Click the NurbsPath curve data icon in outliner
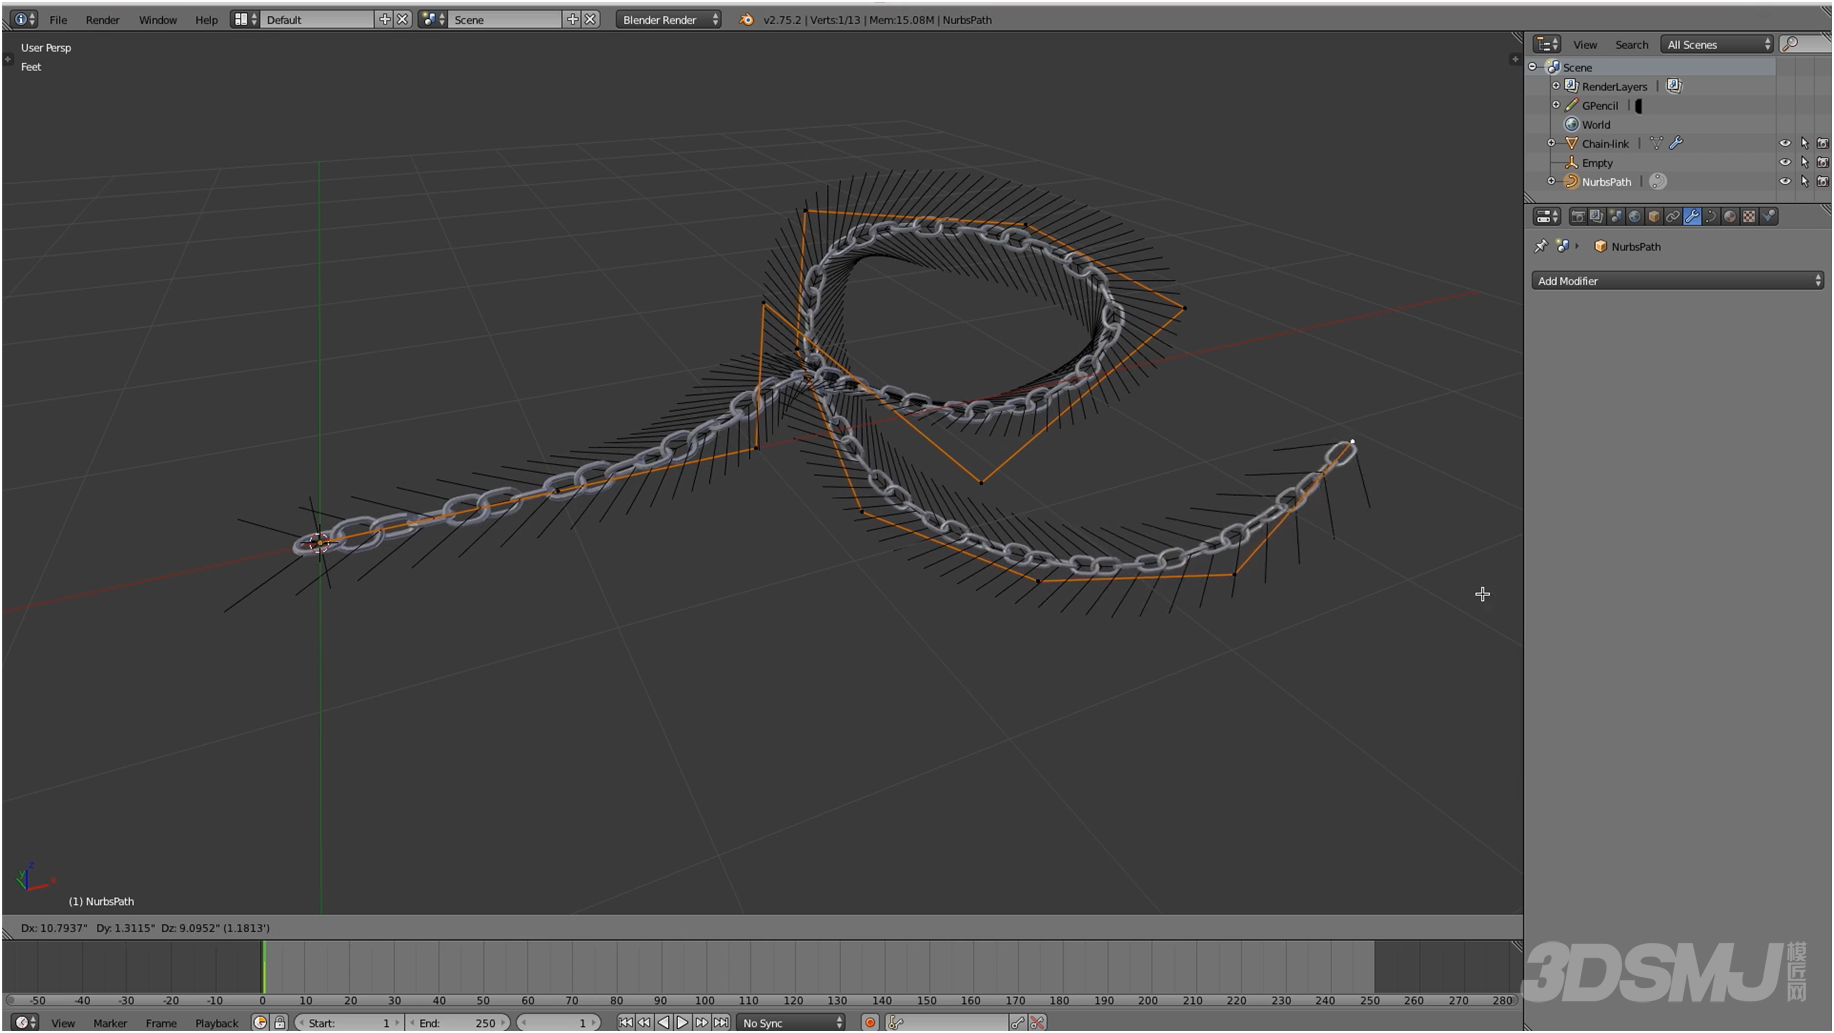This screenshot has height=1033, width=1834. (1657, 181)
